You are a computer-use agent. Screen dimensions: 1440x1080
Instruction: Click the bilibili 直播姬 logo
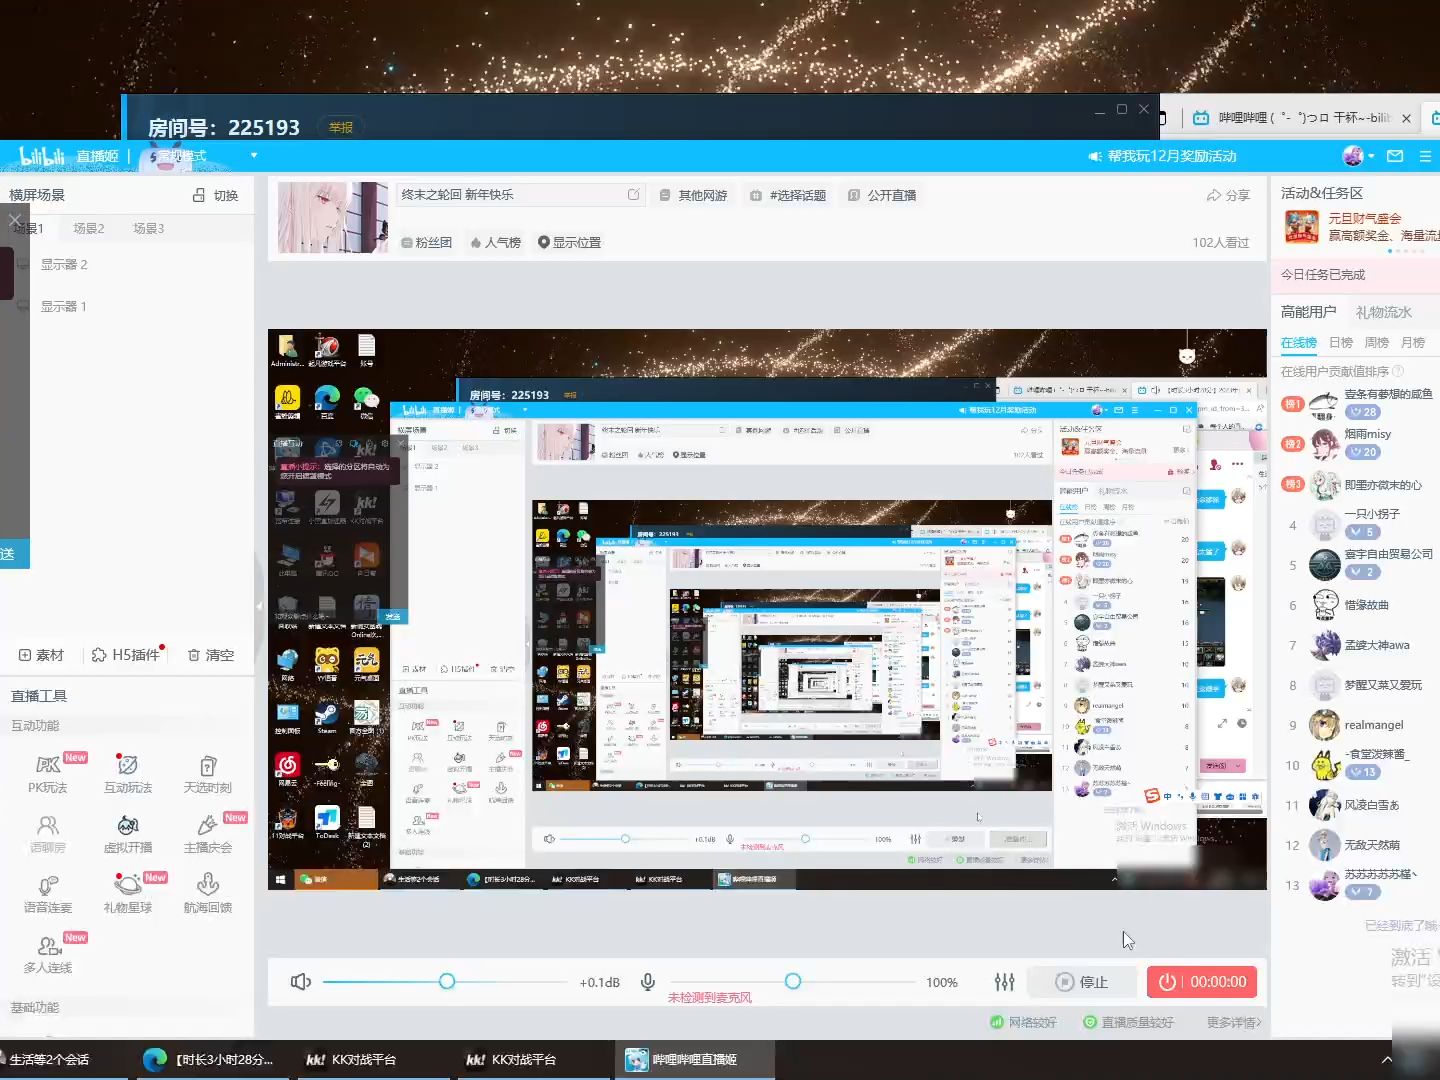[x=69, y=156]
